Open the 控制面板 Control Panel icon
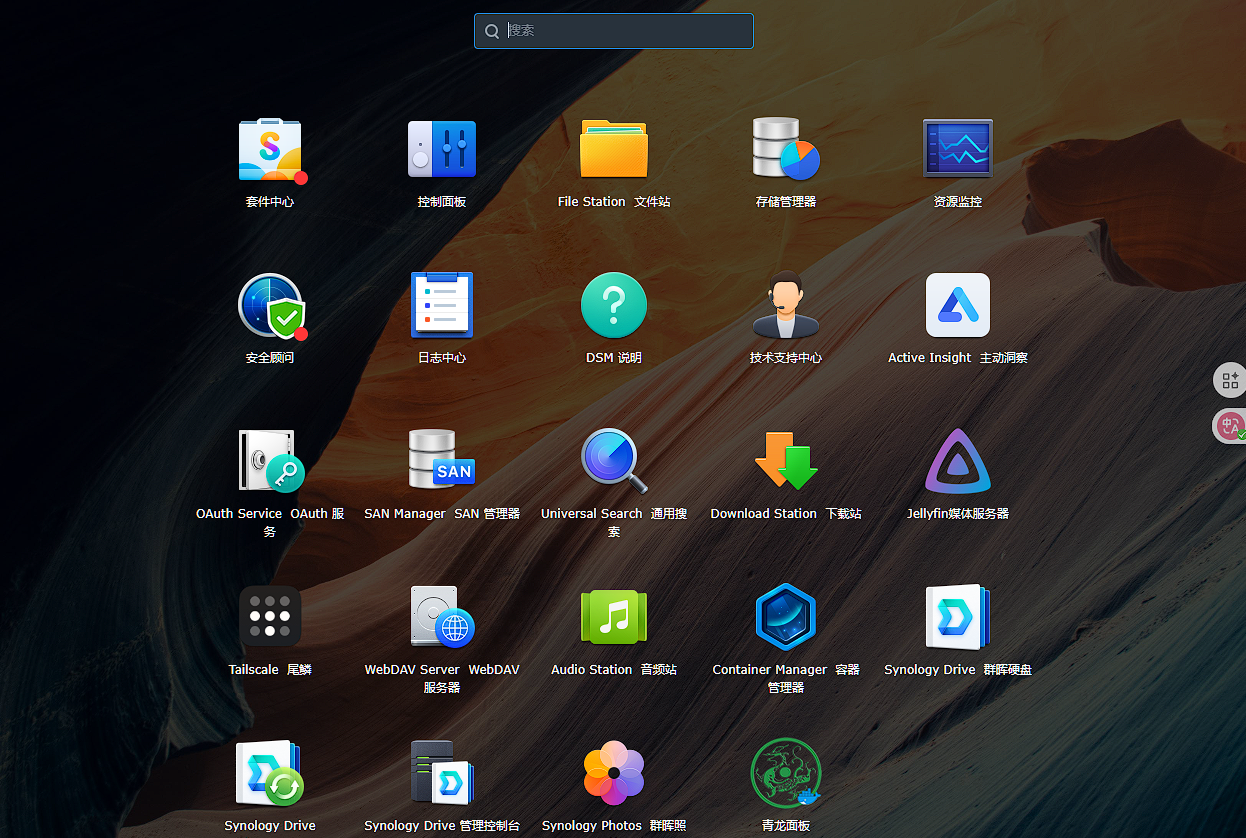Image resolution: width=1246 pixels, height=838 pixels. 442,150
